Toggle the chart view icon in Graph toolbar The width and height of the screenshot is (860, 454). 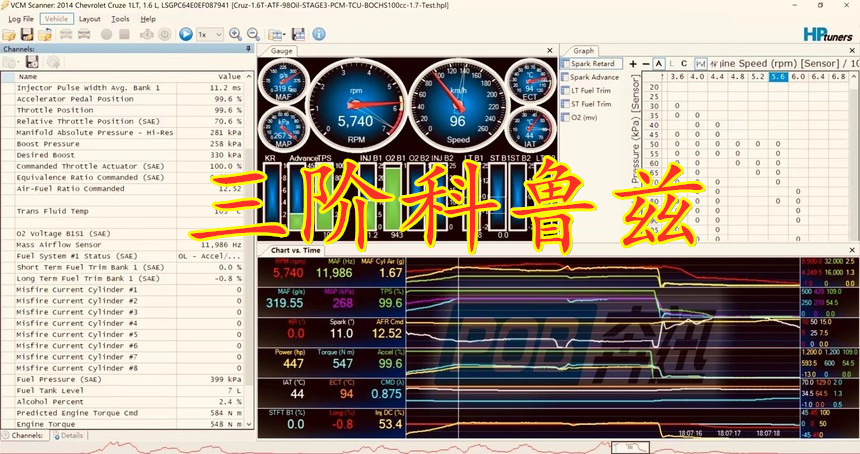tap(700, 64)
